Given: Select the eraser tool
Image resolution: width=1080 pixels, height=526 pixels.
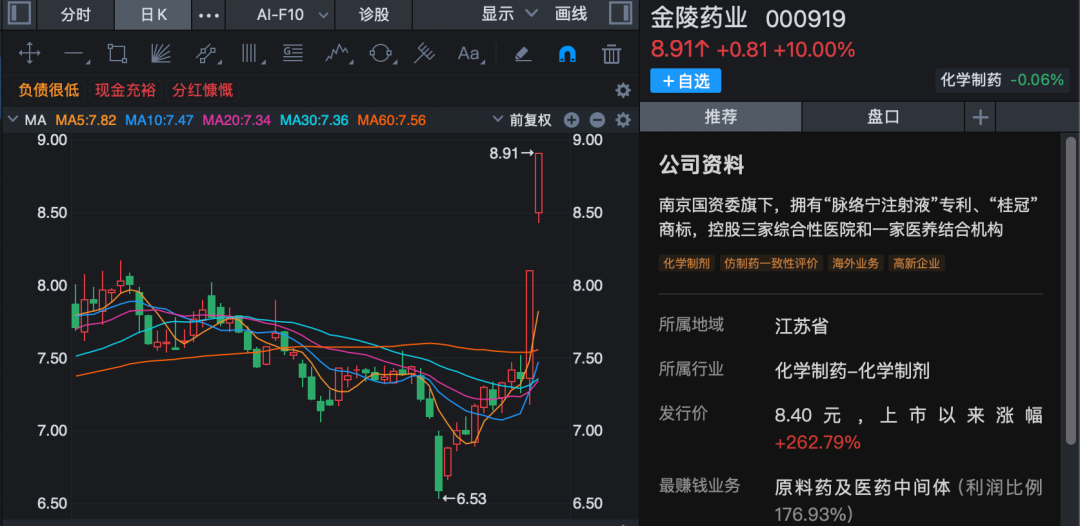Looking at the screenshot, I should coord(522,54).
